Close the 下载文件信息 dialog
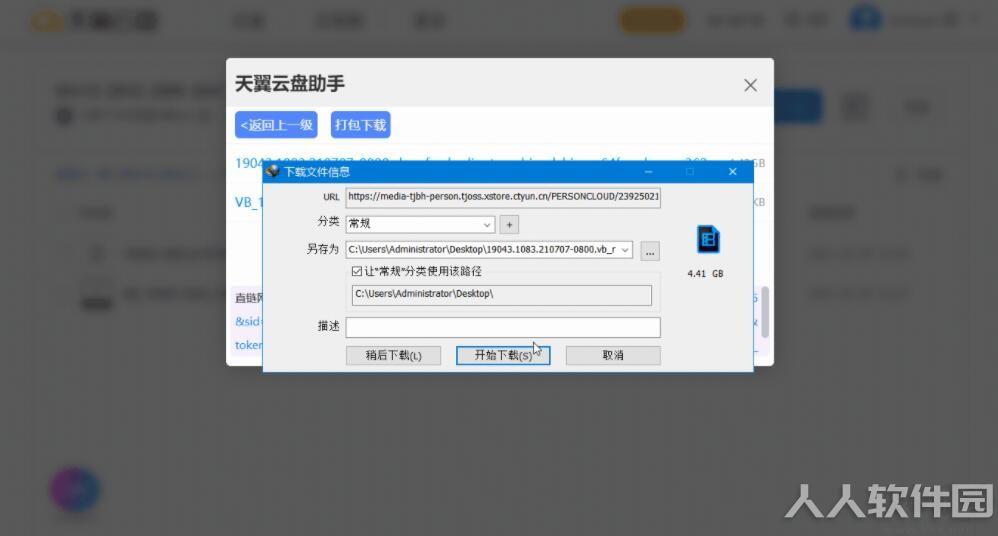The image size is (998, 536). coord(733,172)
